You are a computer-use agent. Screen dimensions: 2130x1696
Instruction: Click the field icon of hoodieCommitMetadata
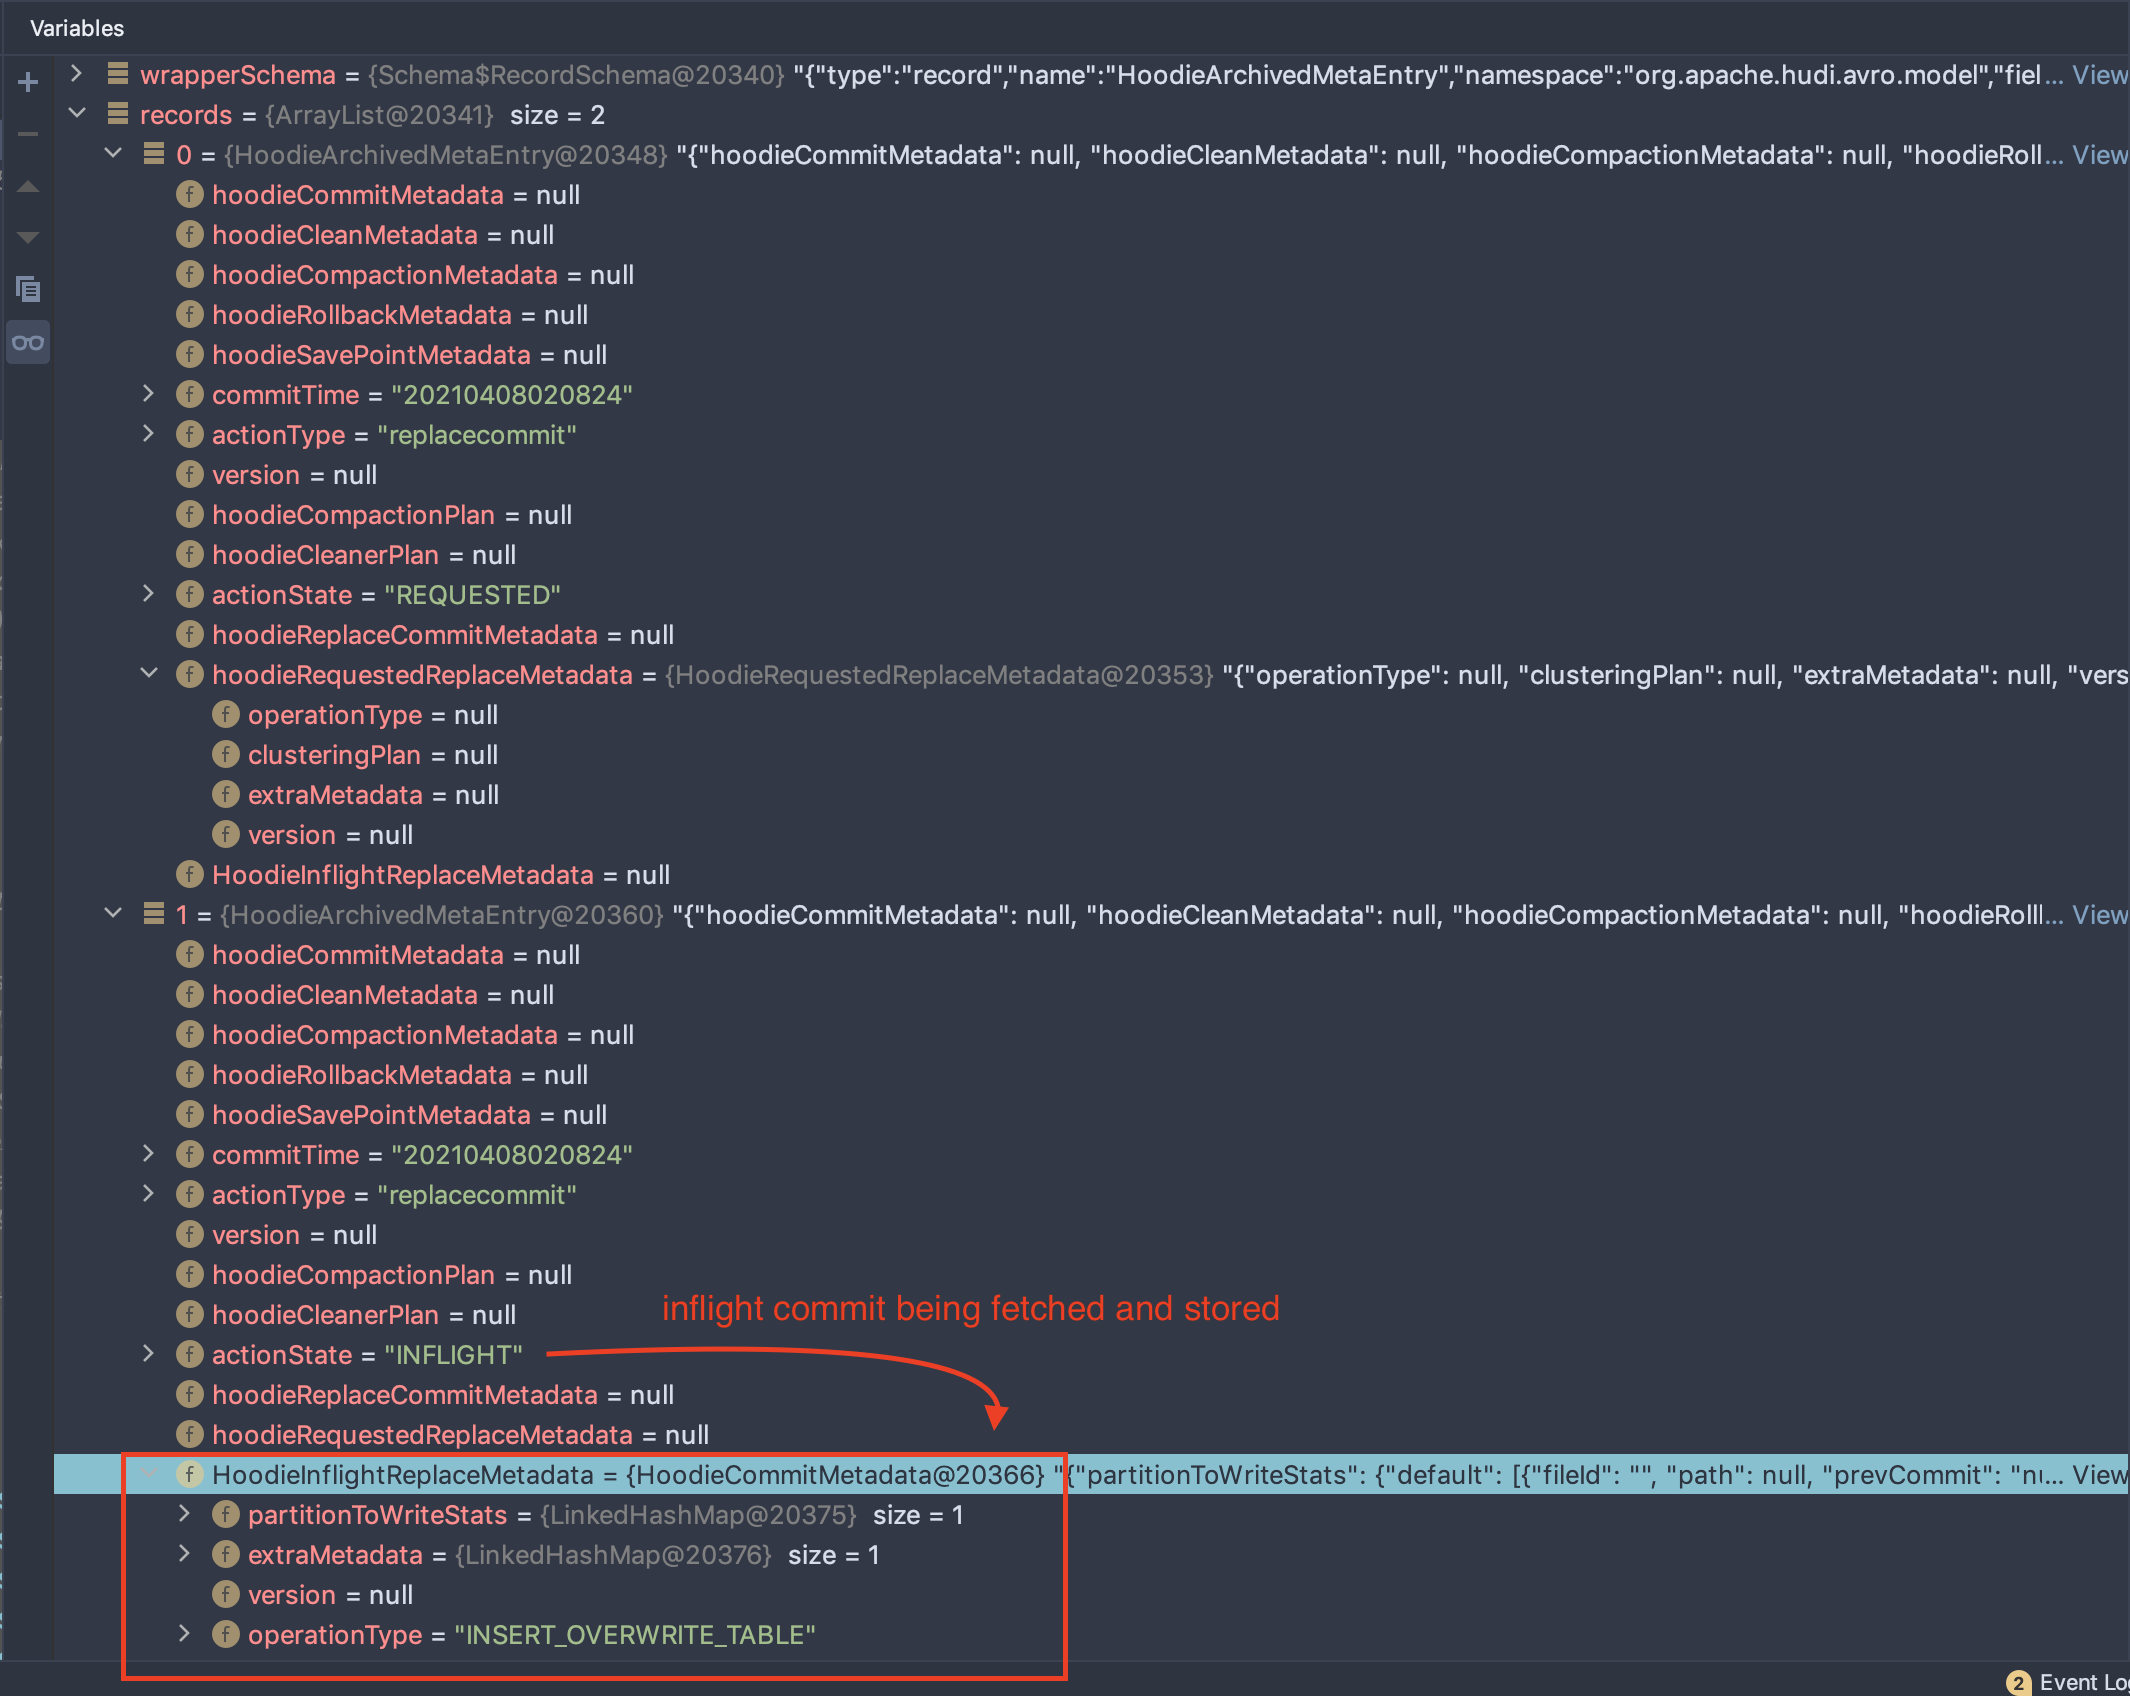click(190, 194)
